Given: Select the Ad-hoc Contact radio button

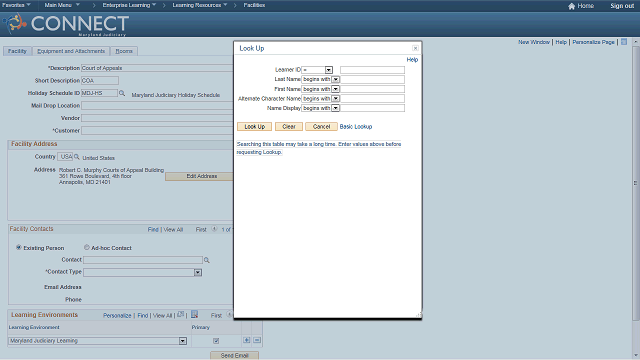Looking at the screenshot, I should click(x=87, y=247).
